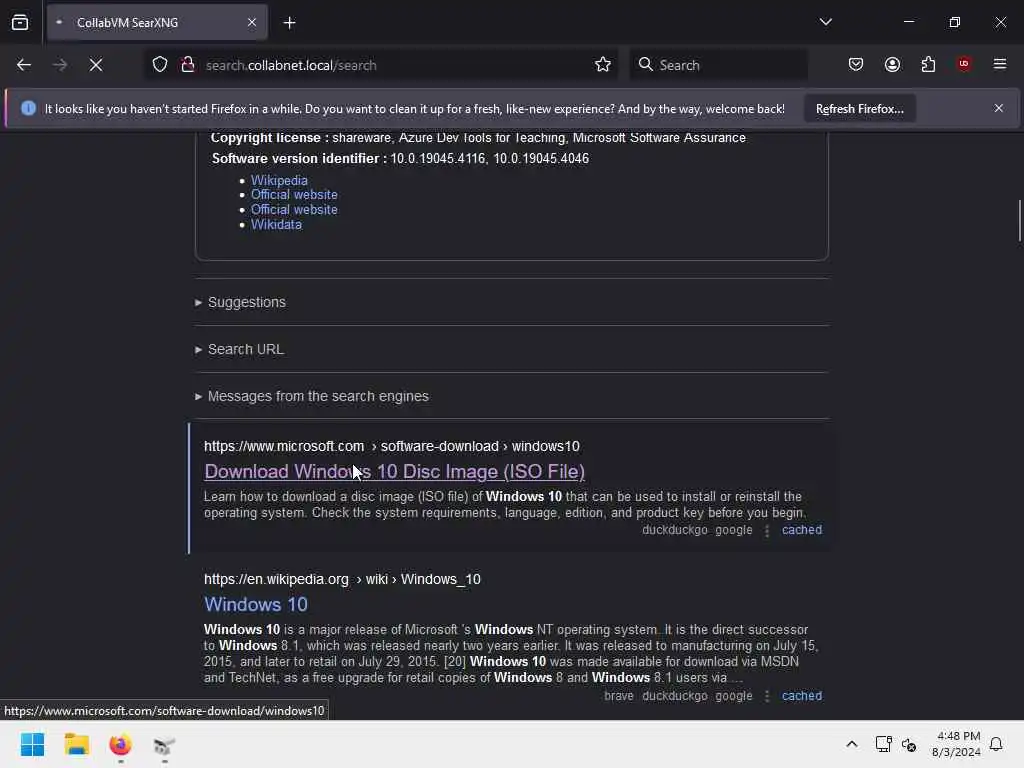Click the microsoft.com result URL text
1024x768 pixels.
pos(391,446)
